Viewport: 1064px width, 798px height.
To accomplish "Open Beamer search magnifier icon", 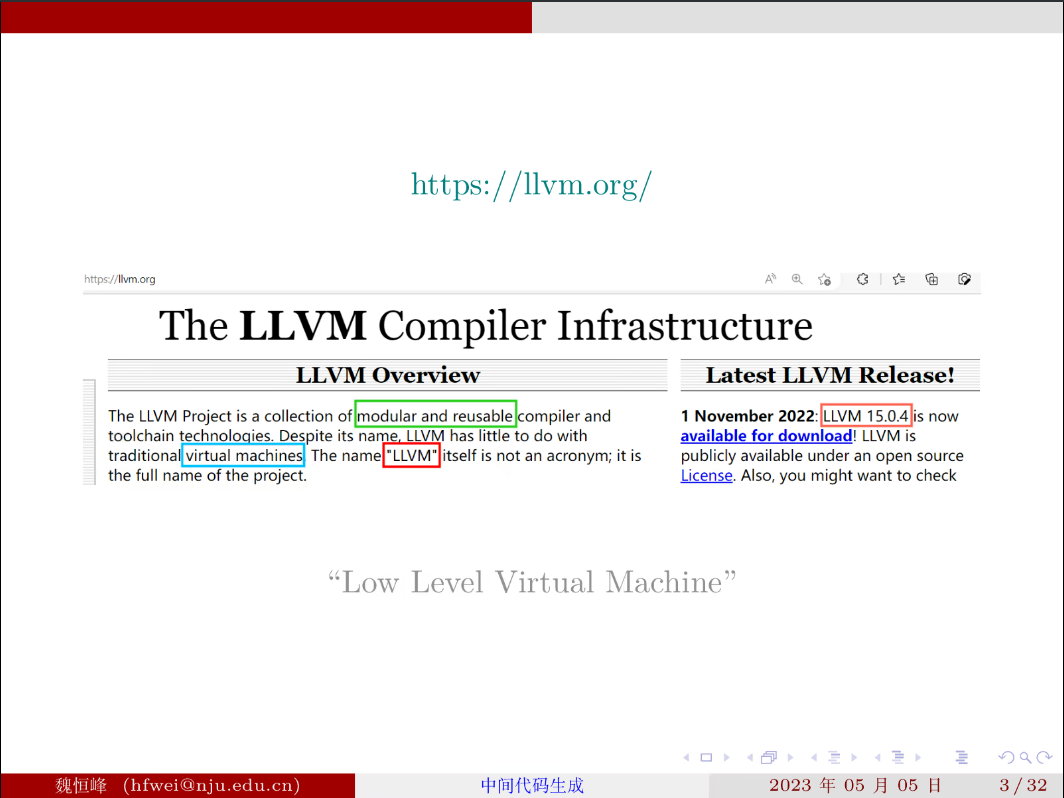I will pos(1025,757).
